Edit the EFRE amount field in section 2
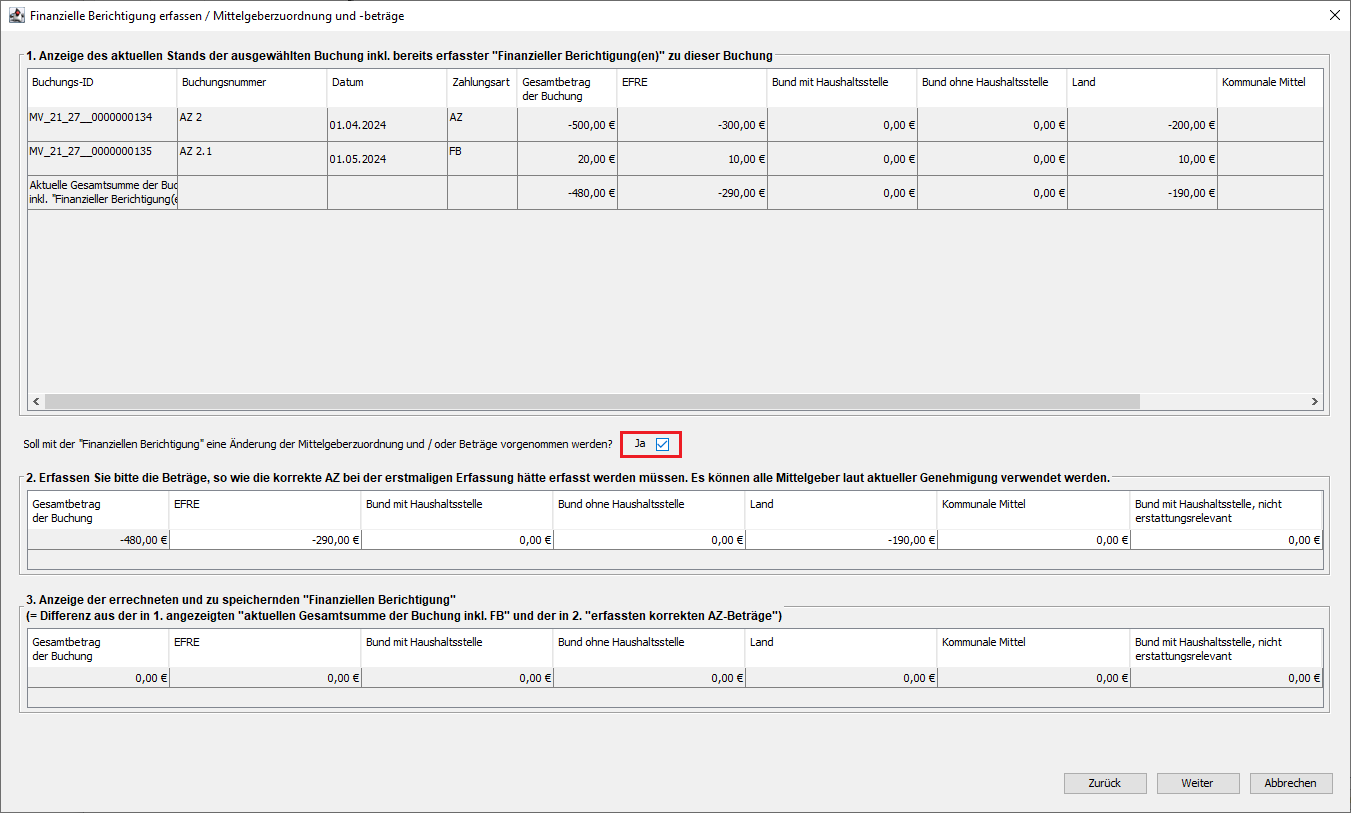This screenshot has height=813, width=1351. pyautogui.click(x=265, y=540)
